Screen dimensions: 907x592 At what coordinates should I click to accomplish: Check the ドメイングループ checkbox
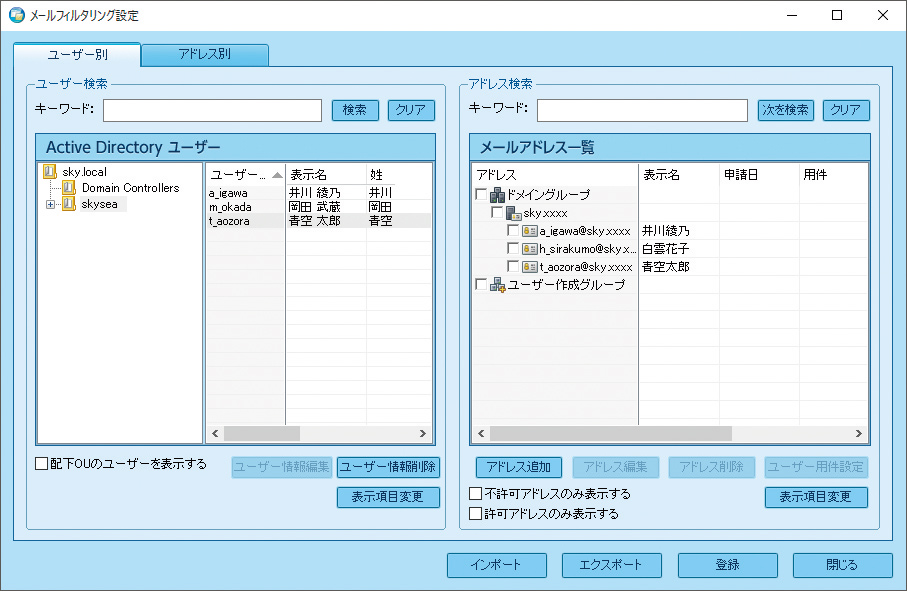click(x=481, y=194)
